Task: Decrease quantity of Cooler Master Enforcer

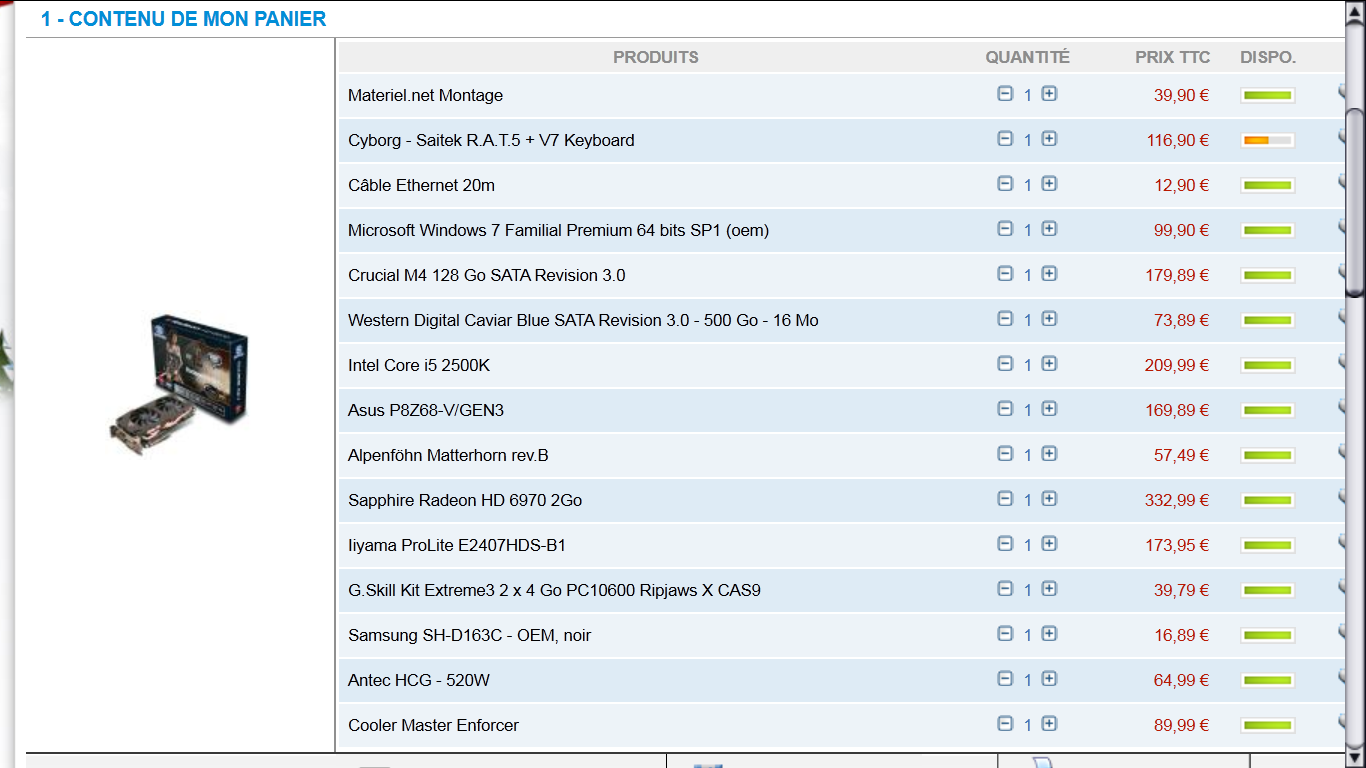Action: (1005, 724)
